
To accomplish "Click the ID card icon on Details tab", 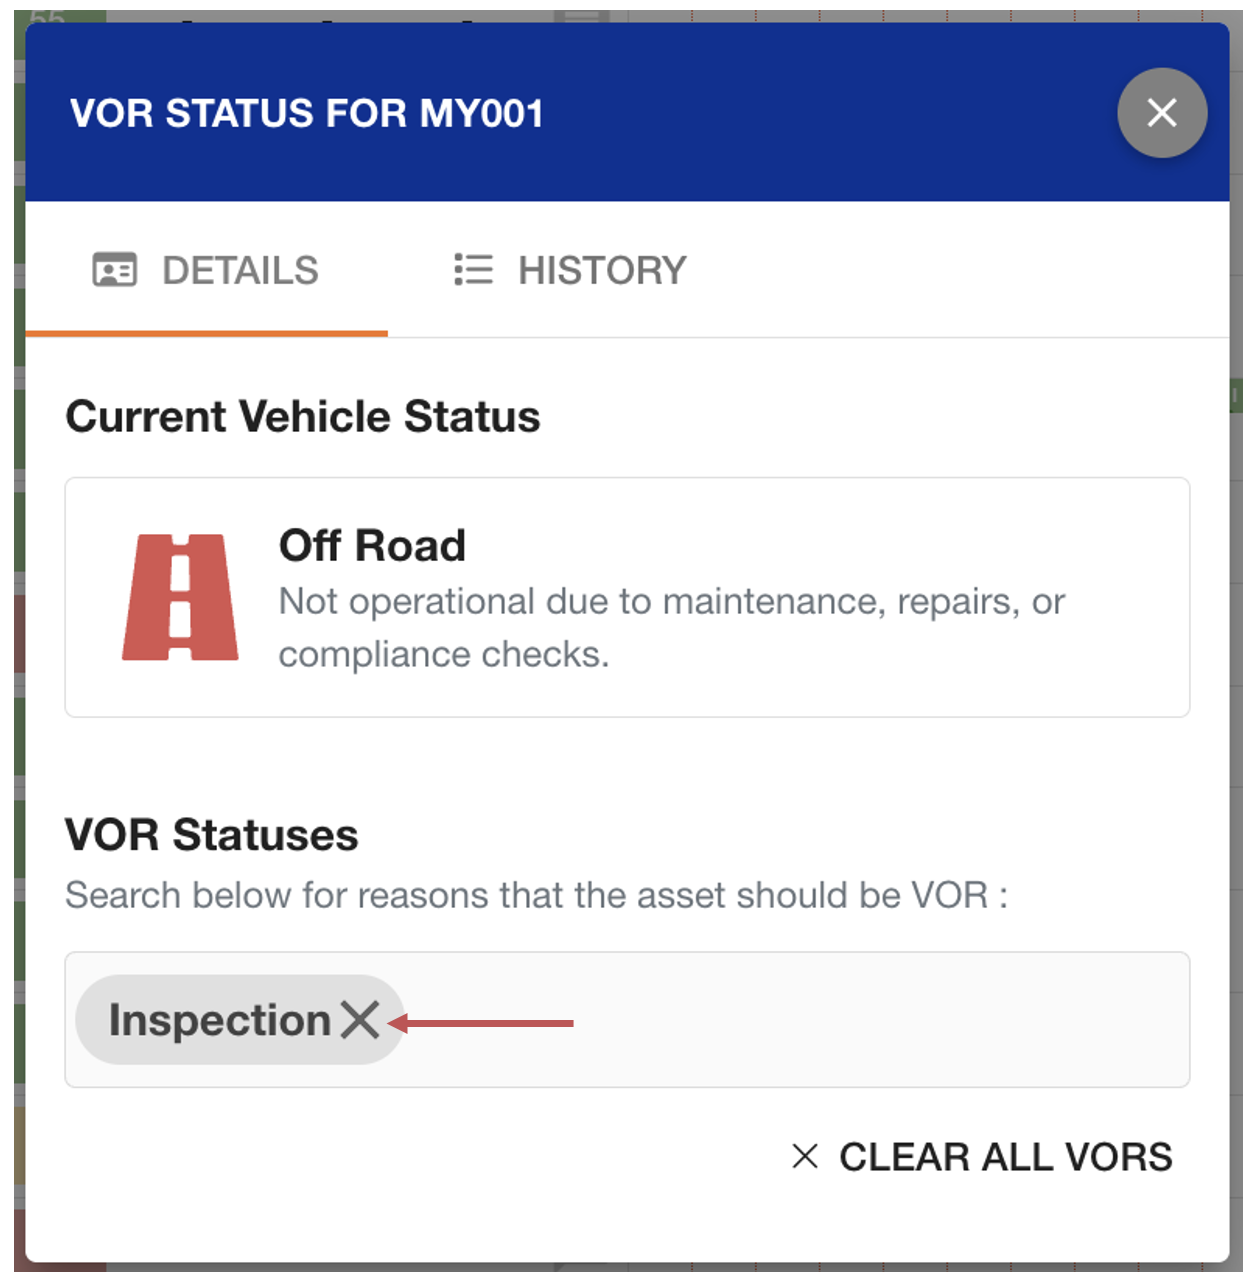I will pos(115,270).
